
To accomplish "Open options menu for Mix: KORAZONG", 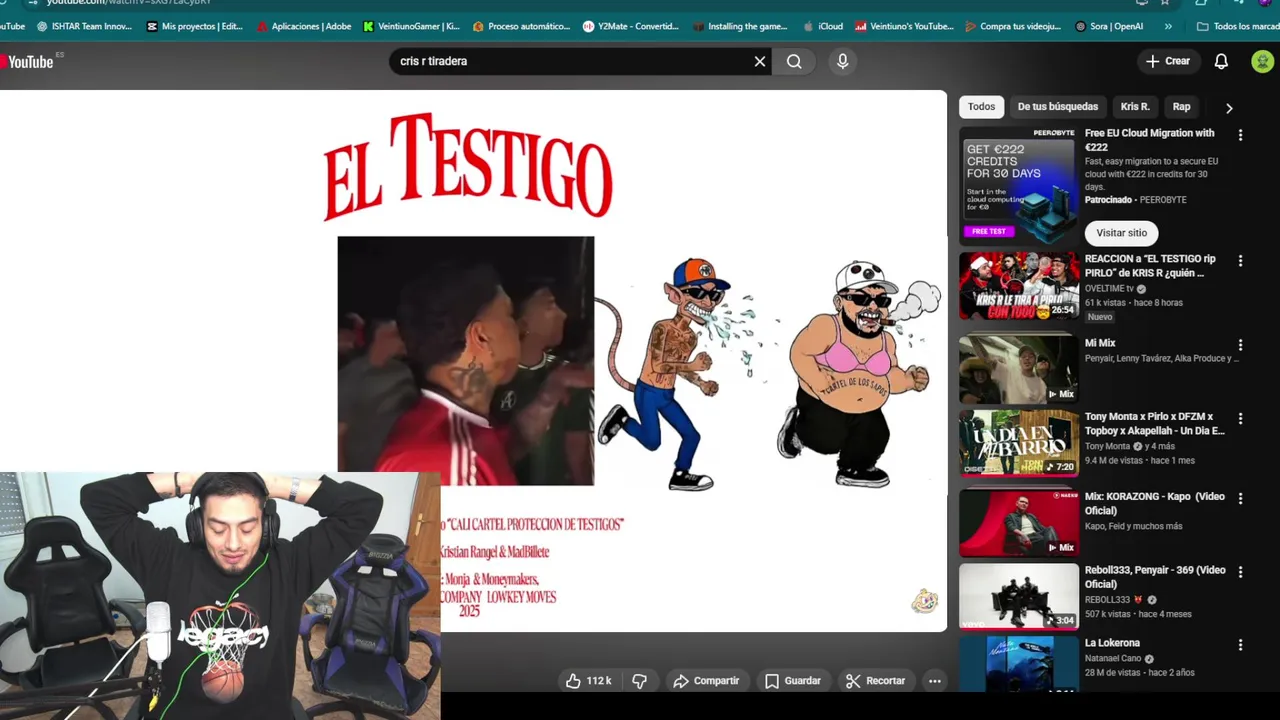I will click(1240, 498).
